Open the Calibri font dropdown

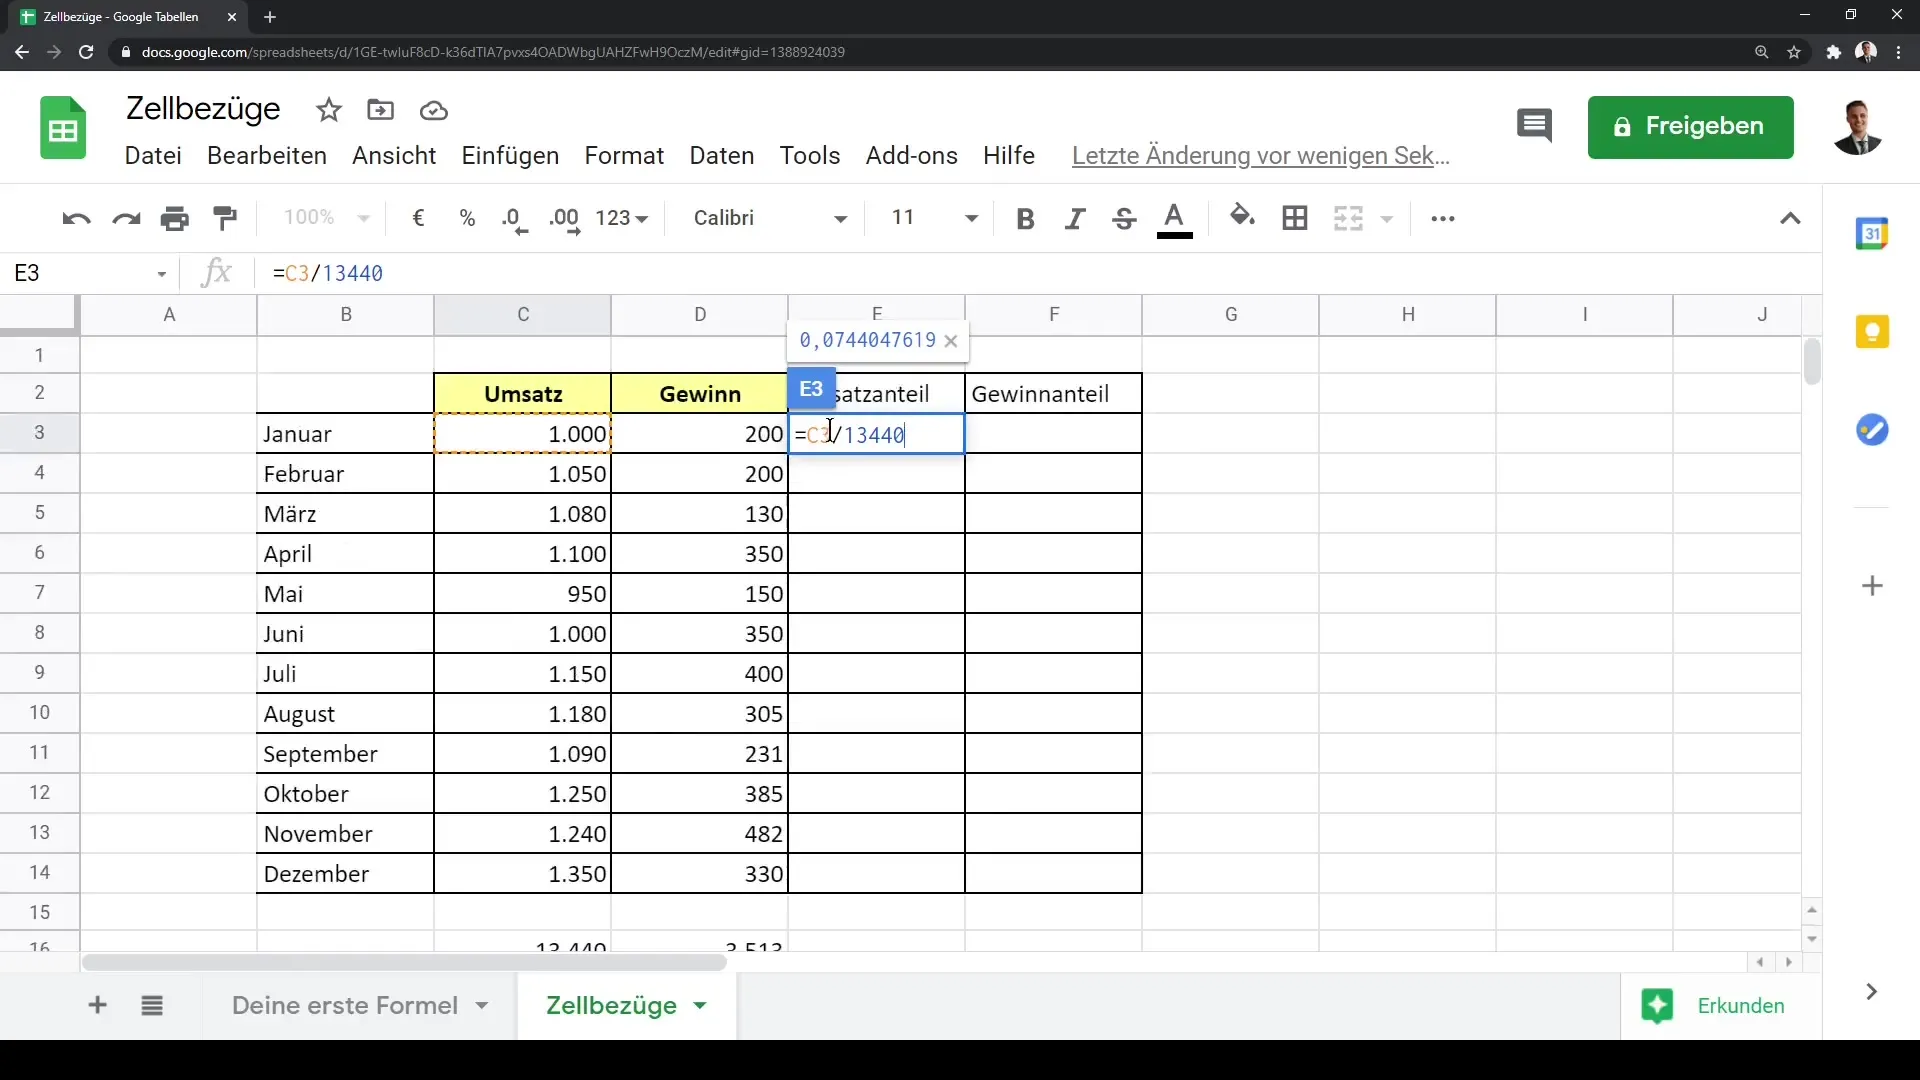770,218
